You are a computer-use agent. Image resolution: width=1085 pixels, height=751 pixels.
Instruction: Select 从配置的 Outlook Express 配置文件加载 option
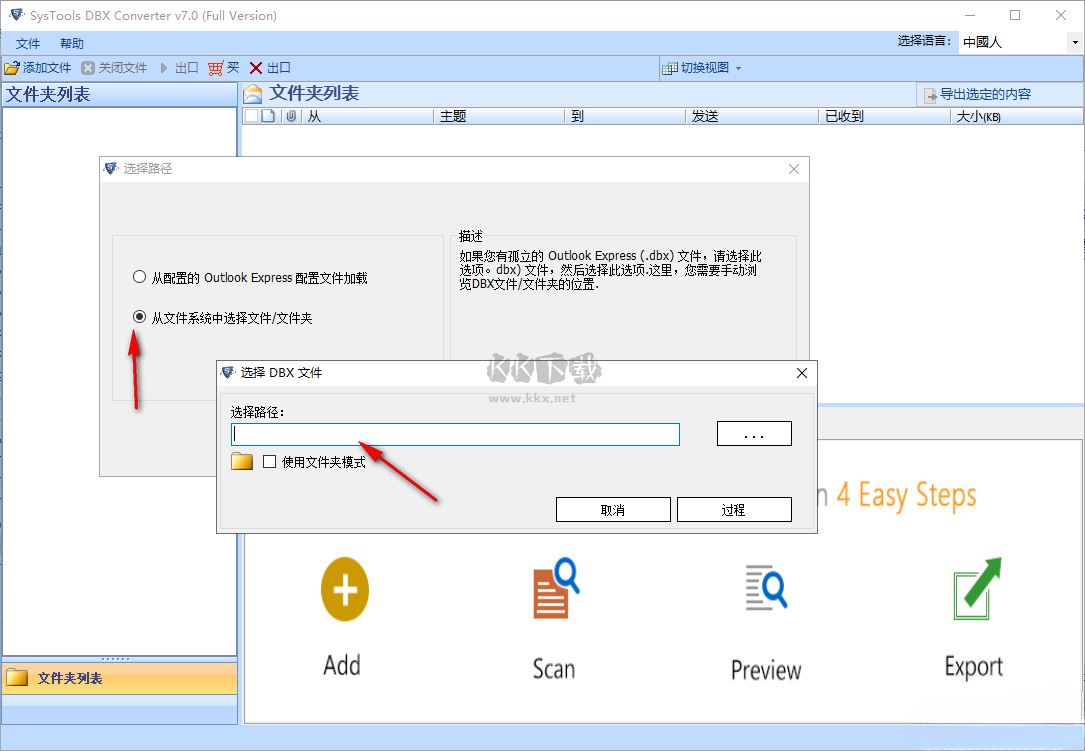(x=139, y=277)
